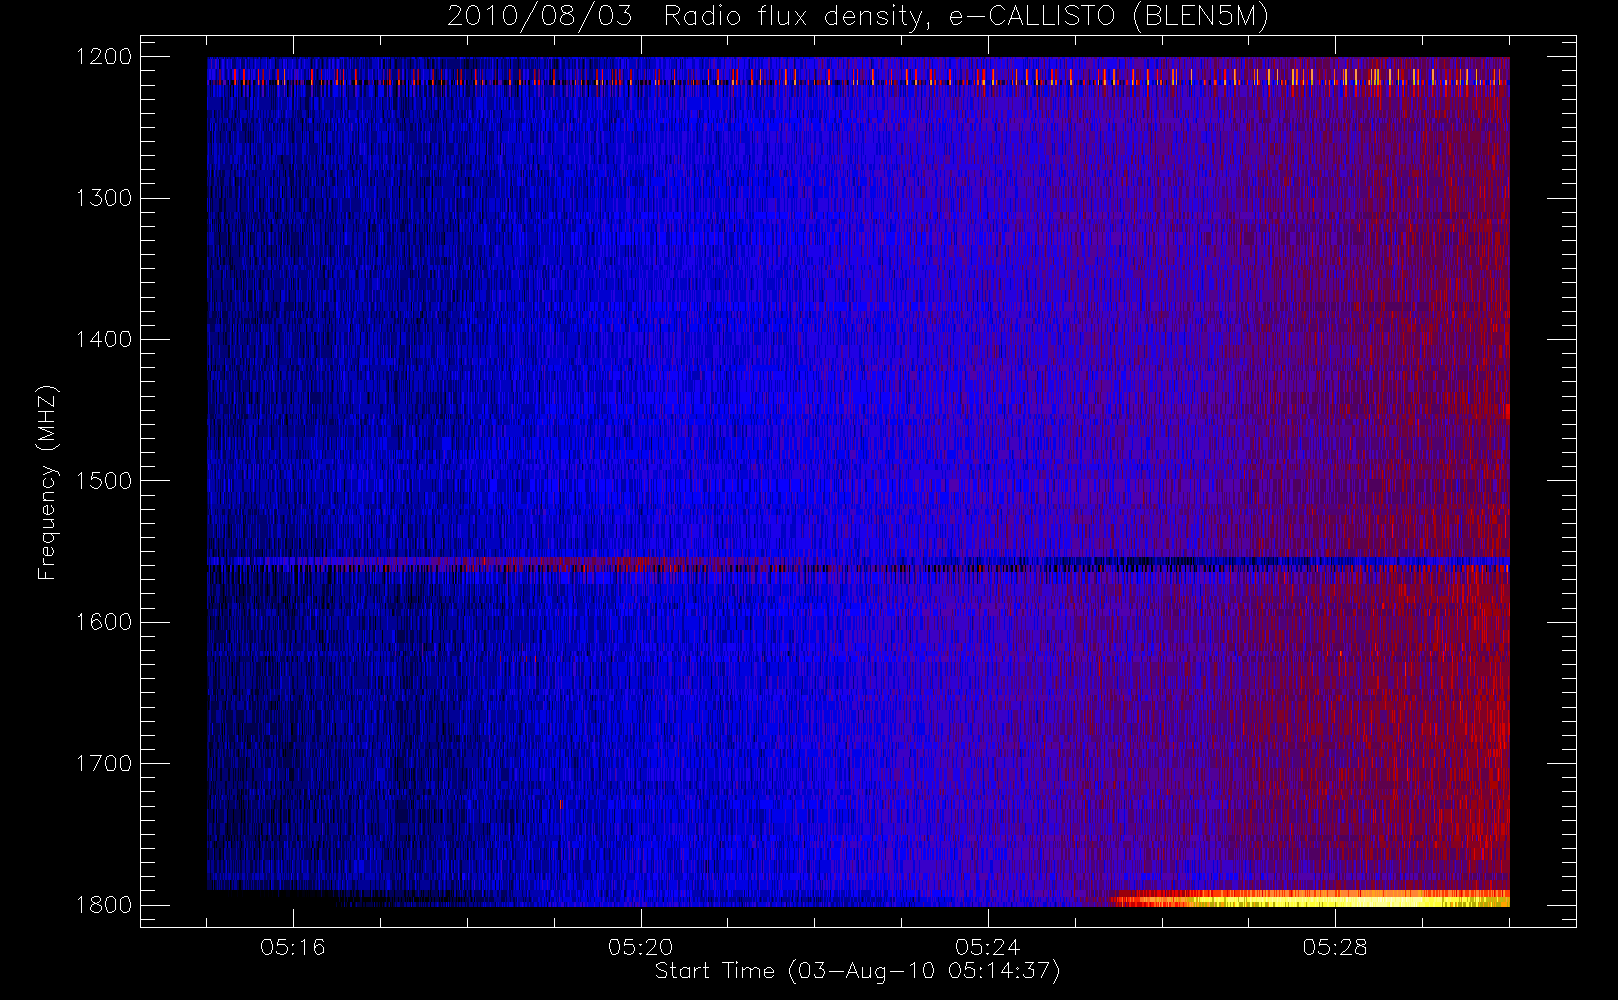Click the 1800 frequency axis label
Viewport: 1618px width, 1000px height.
[x=104, y=904]
